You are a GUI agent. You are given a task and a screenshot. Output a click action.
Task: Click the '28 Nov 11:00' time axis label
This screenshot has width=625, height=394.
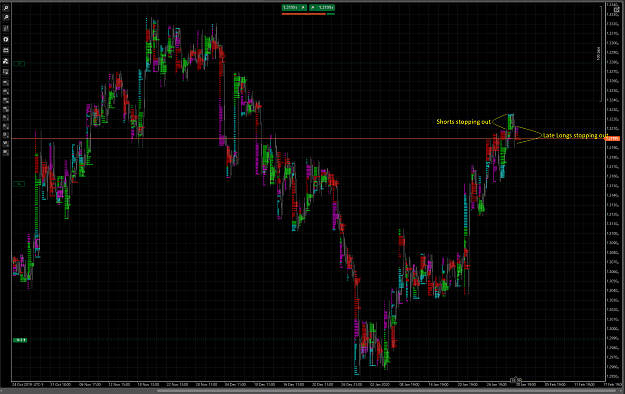[206, 385]
